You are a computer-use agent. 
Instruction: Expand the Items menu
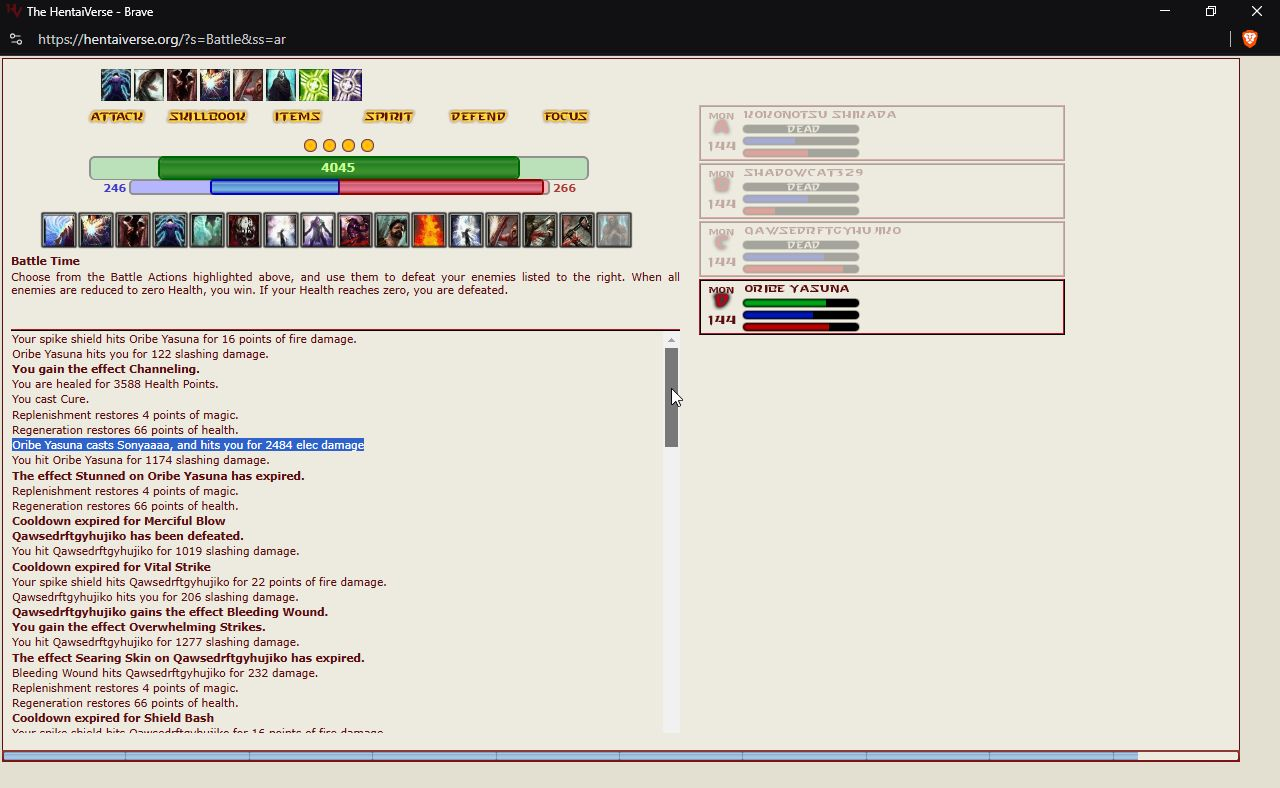297,117
